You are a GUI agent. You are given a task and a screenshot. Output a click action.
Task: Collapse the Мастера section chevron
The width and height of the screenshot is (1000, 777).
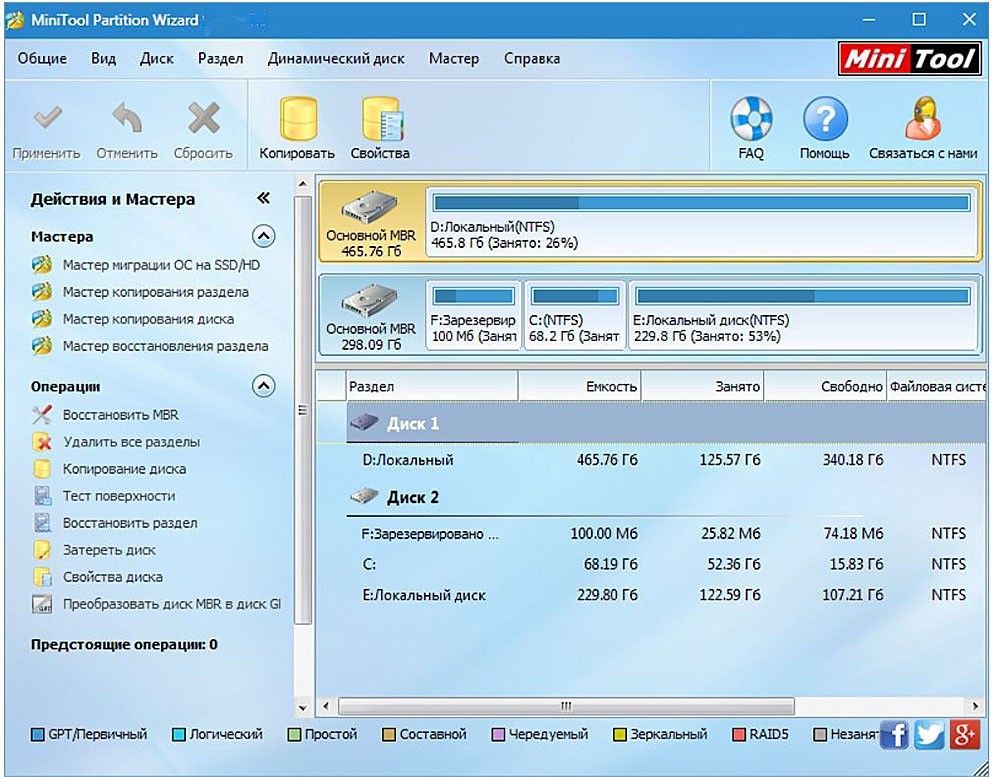coord(263,237)
